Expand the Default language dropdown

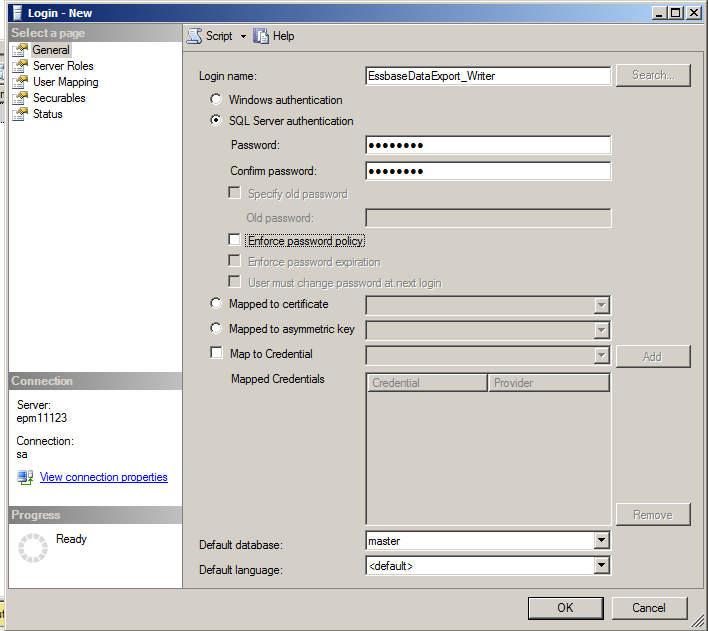[601, 566]
